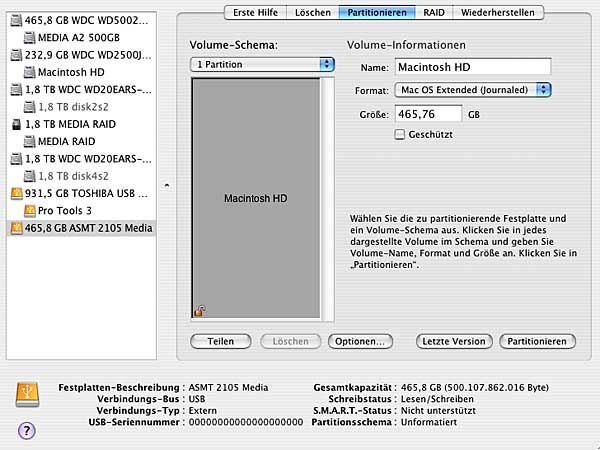This screenshot has width=600, height=450.
Task: Open the RAID tab
Action: [431, 13]
